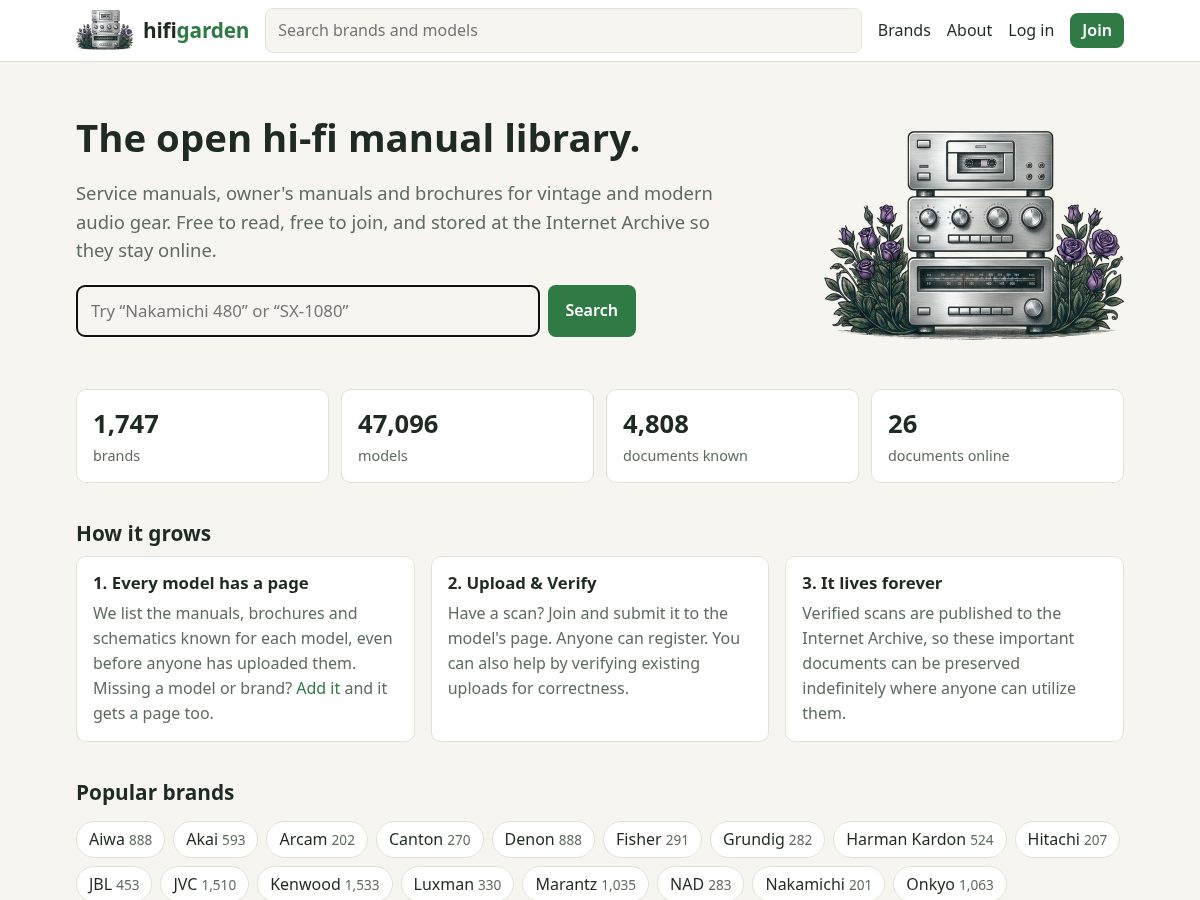Open the Kenwood 1,533 brand chip
Viewport: 1200px width, 900px height.
click(325, 884)
